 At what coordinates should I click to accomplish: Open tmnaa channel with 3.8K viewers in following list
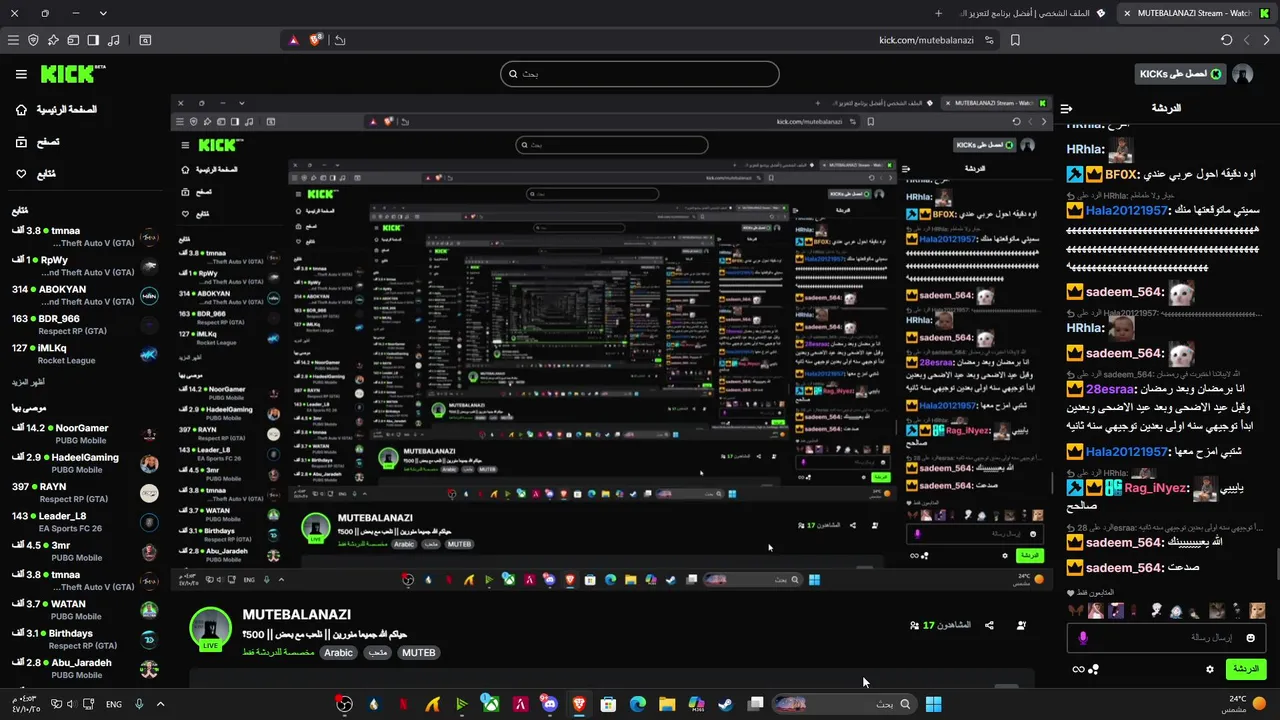[85, 236]
